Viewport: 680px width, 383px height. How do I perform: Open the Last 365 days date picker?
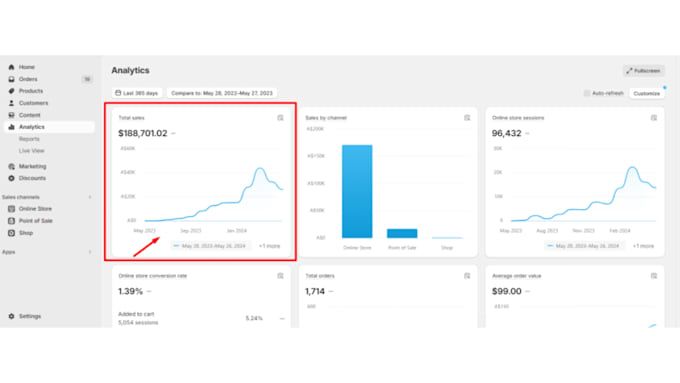(x=137, y=93)
